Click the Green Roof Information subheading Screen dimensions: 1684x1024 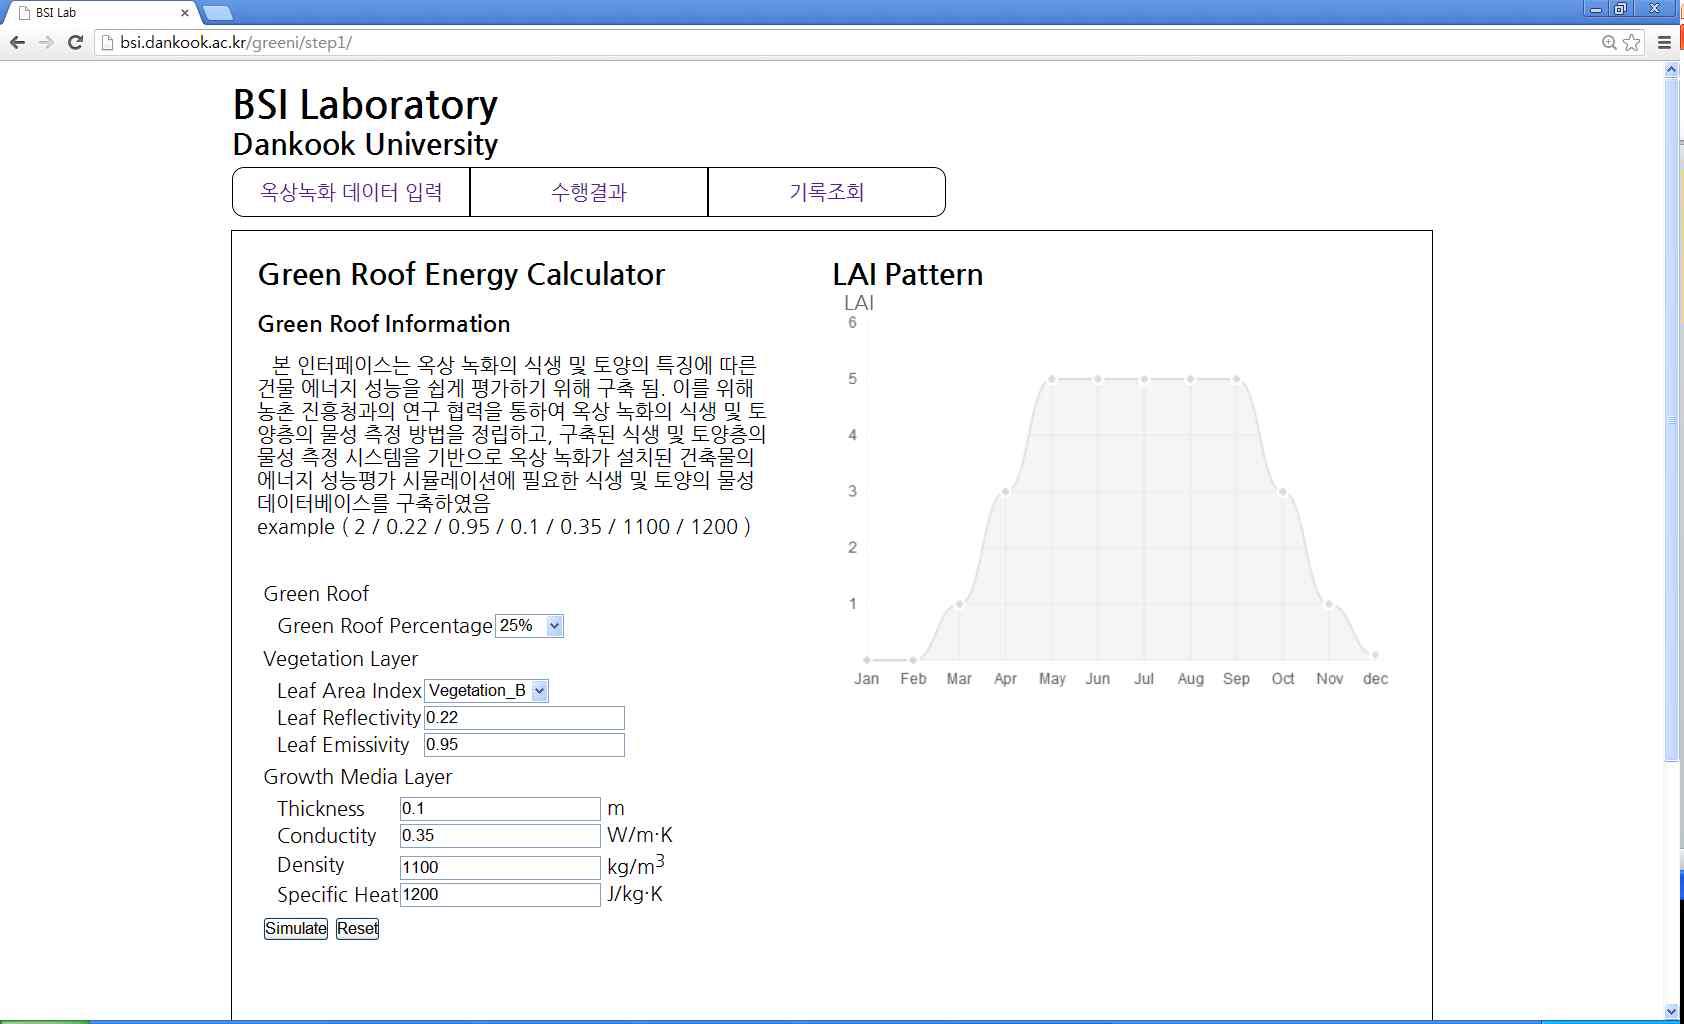point(384,324)
